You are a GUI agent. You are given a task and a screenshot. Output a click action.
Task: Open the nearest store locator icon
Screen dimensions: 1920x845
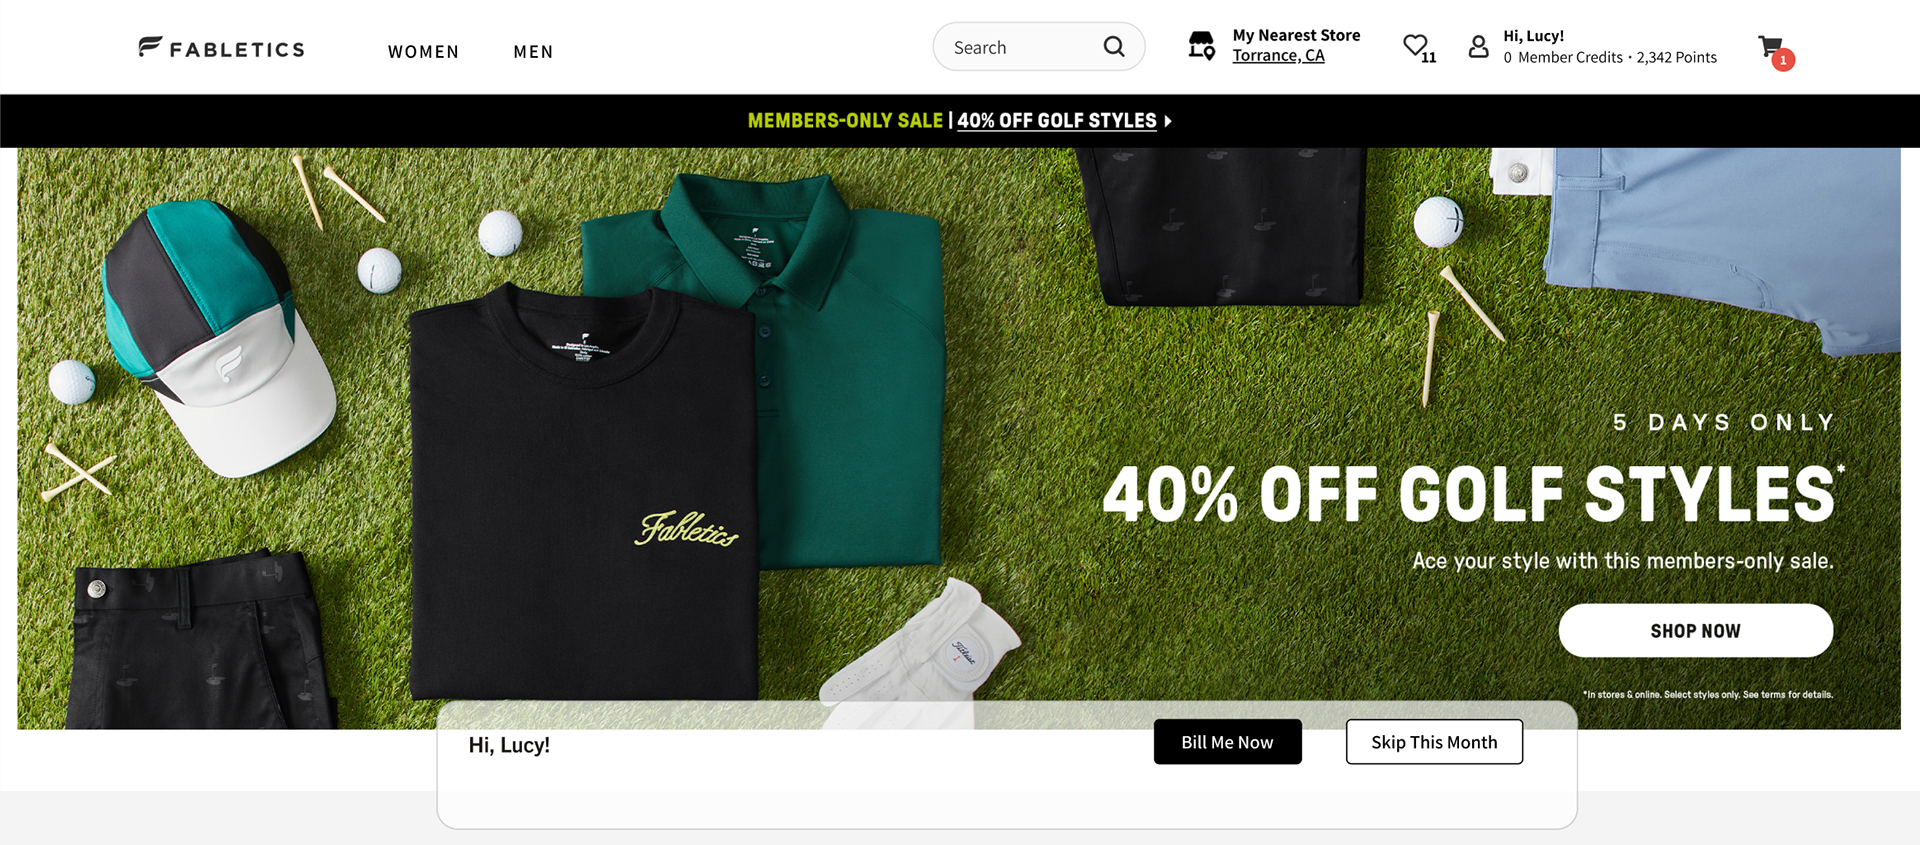1202,46
